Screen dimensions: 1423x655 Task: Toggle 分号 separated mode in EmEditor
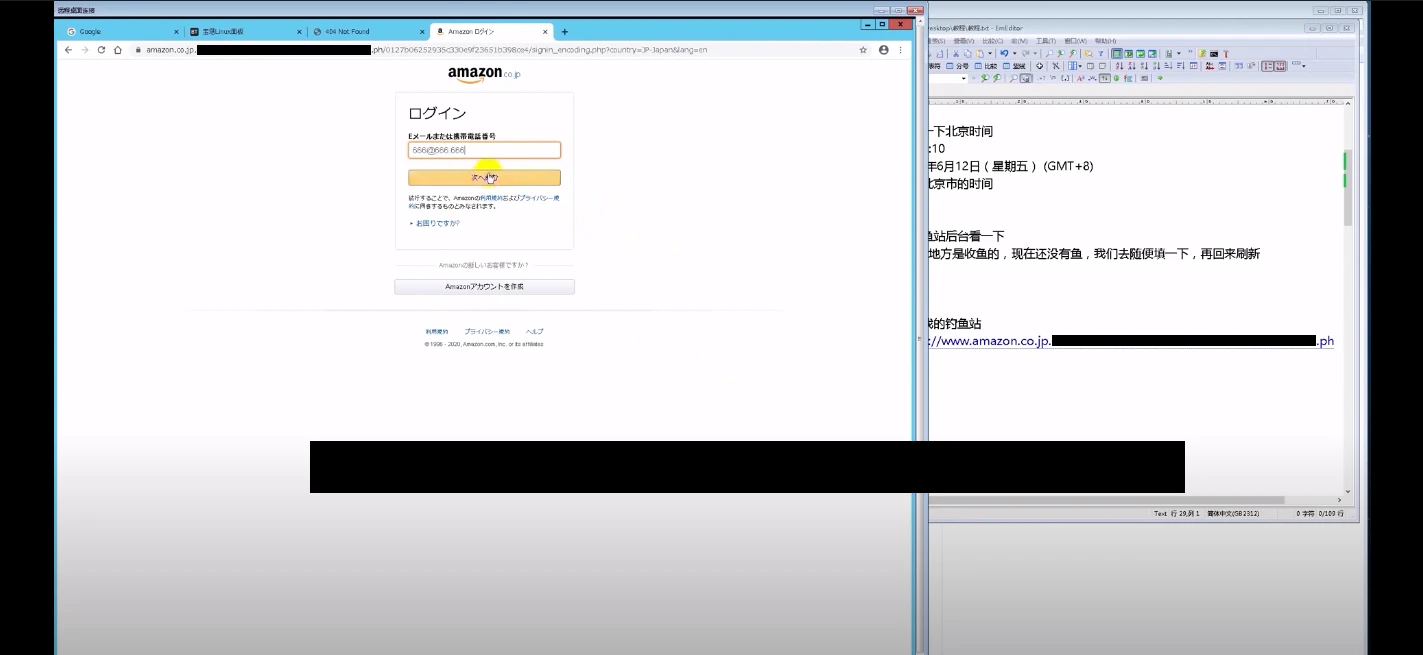[x=959, y=66]
